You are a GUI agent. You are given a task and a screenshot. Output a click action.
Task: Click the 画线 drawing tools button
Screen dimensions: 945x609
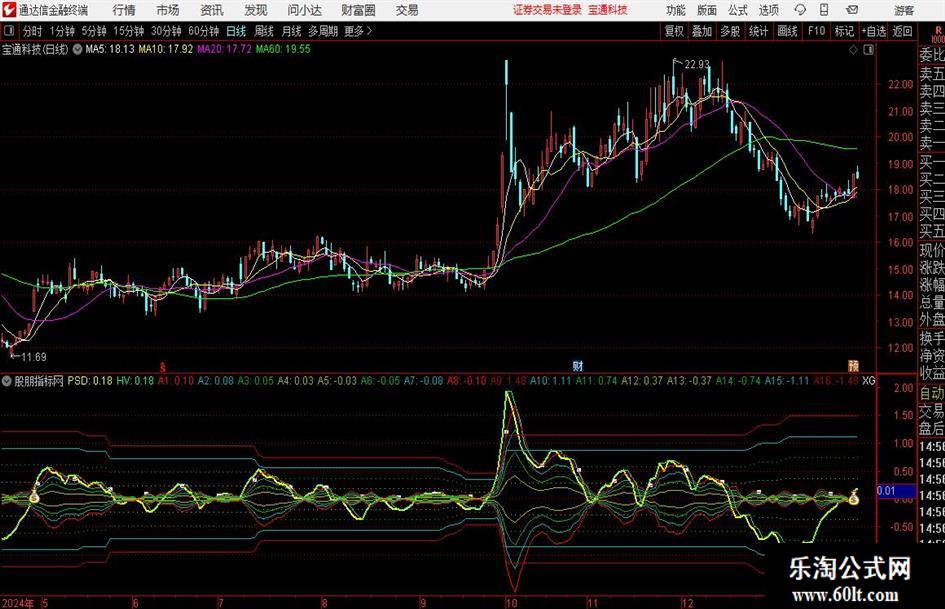pyautogui.click(x=787, y=31)
